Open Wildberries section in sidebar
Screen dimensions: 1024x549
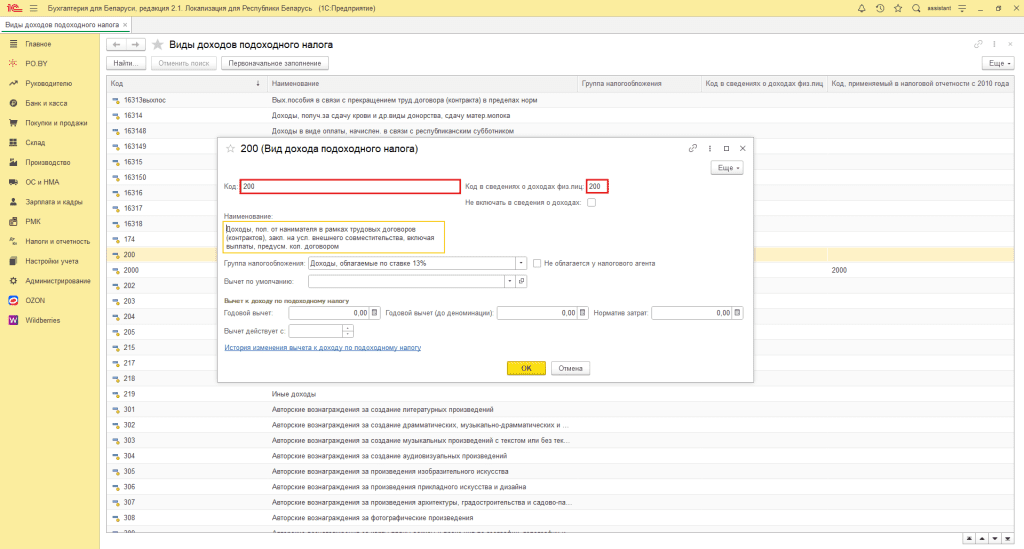tap(42, 321)
